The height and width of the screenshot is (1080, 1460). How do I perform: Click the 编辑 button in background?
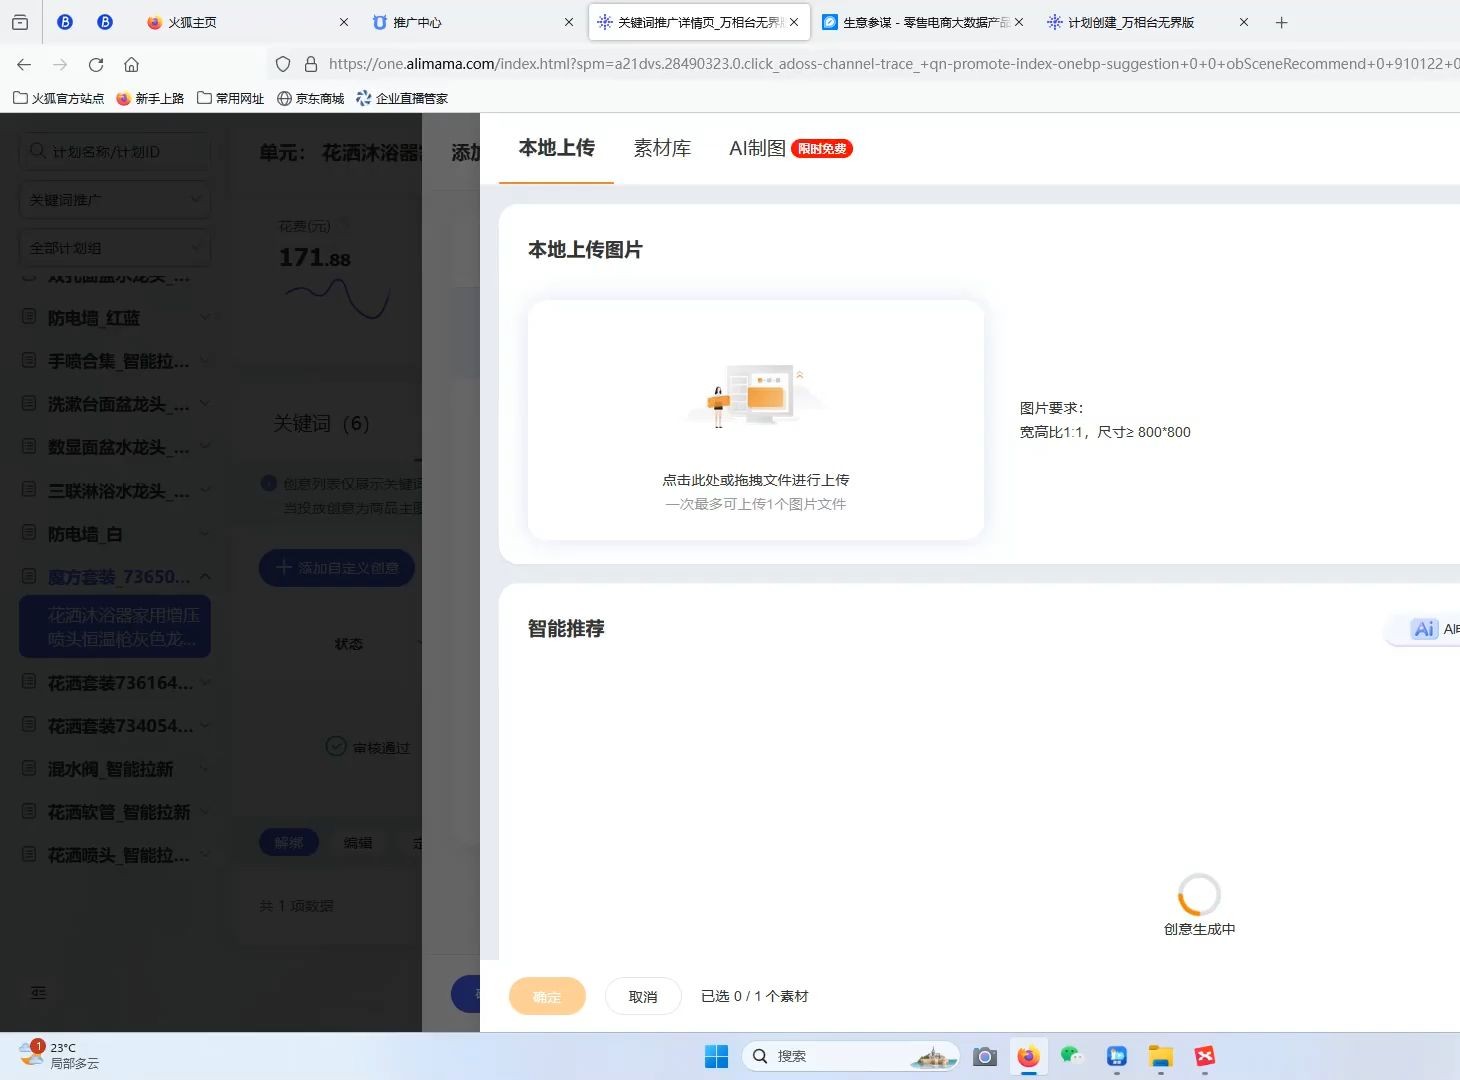click(358, 842)
